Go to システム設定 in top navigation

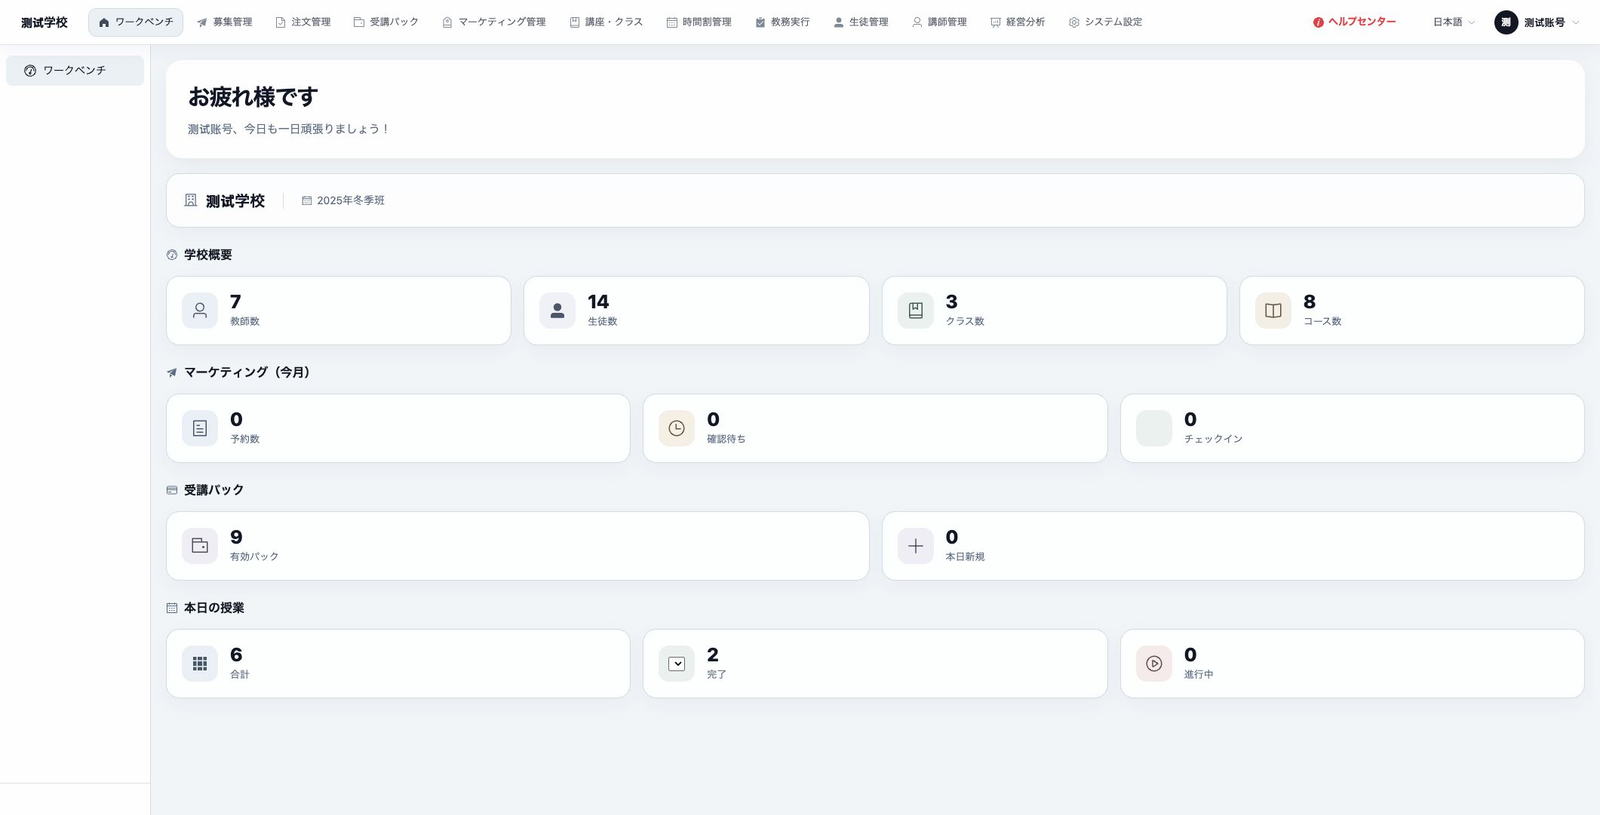(1105, 22)
